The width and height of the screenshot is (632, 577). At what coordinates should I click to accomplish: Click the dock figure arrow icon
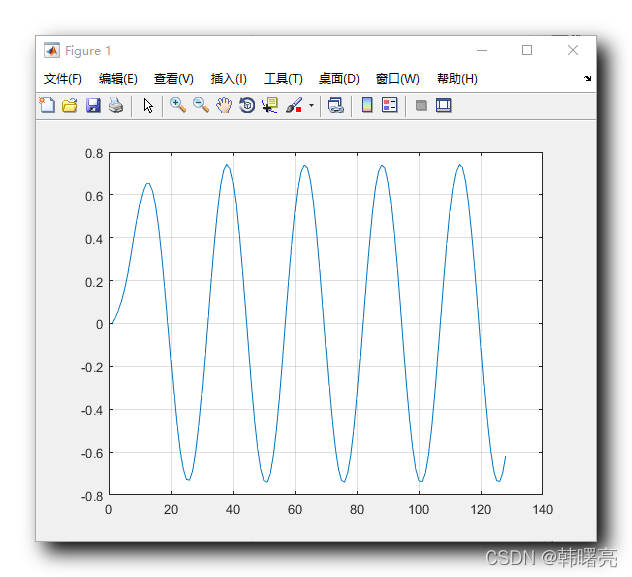click(588, 78)
